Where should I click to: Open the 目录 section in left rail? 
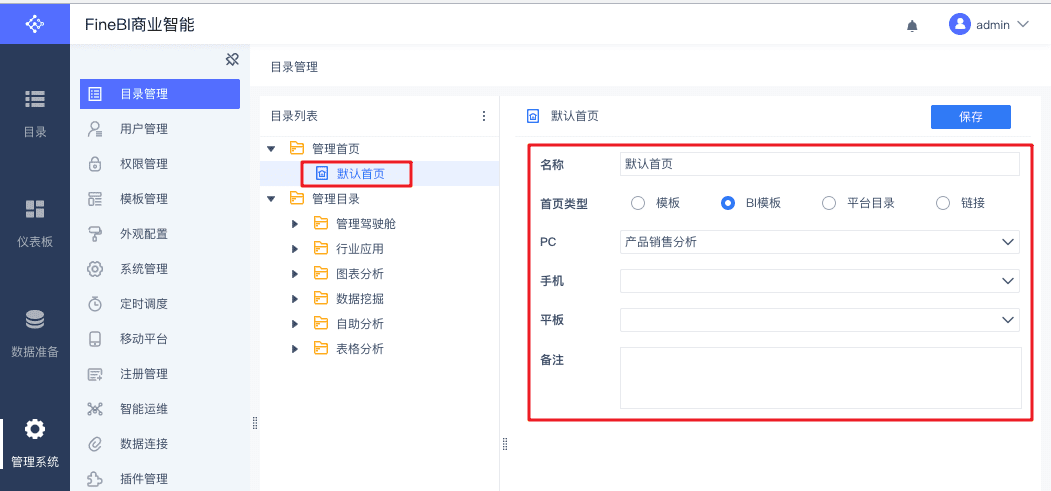point(35,111)
